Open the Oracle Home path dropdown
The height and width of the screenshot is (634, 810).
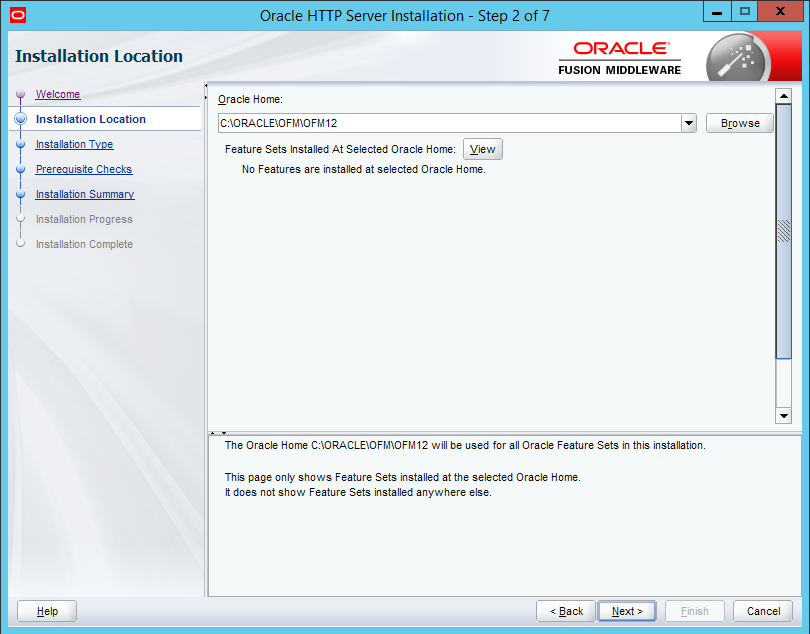(688, 123)
